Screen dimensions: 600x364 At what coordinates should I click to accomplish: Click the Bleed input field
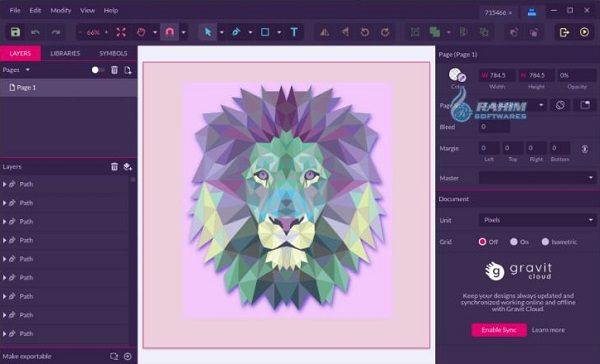pos(494,127)
